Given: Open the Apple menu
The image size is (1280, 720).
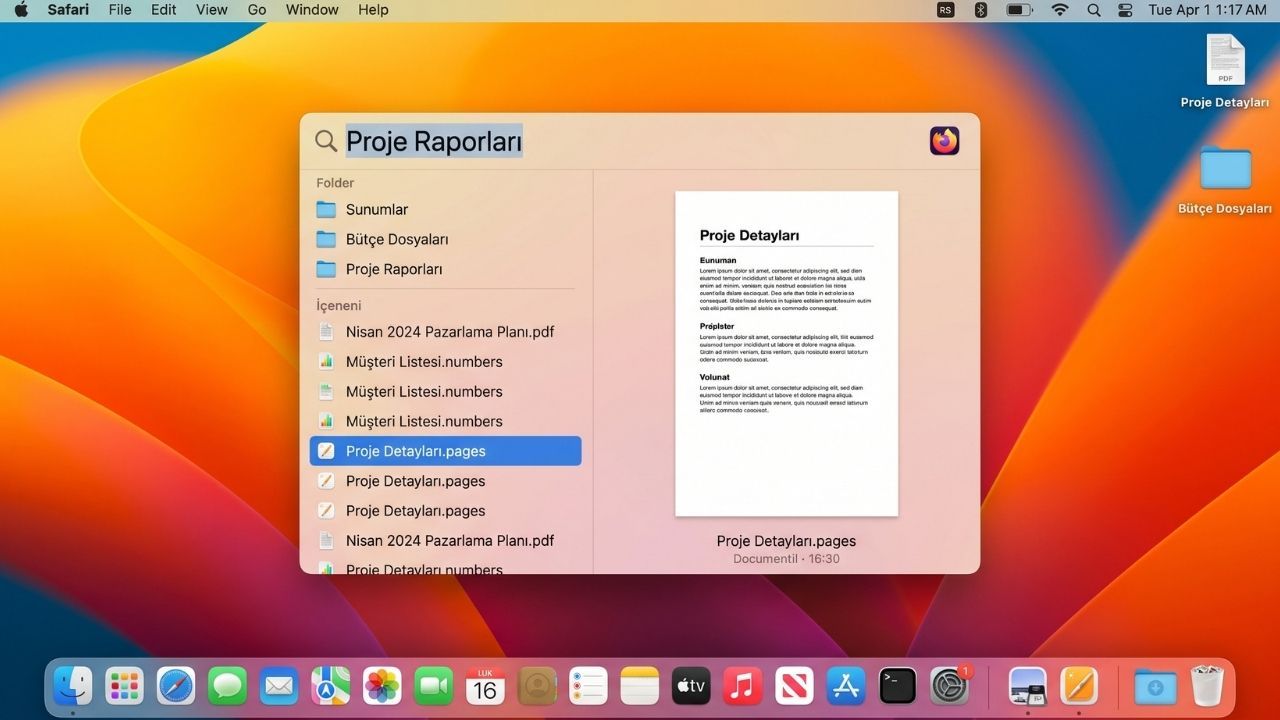Looking at the screenshot, I should click(21, 10).
